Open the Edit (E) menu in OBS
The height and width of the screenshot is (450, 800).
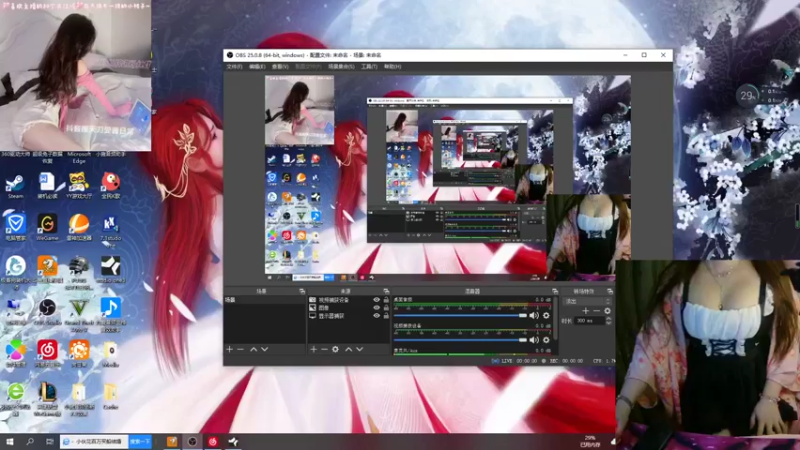257,67
